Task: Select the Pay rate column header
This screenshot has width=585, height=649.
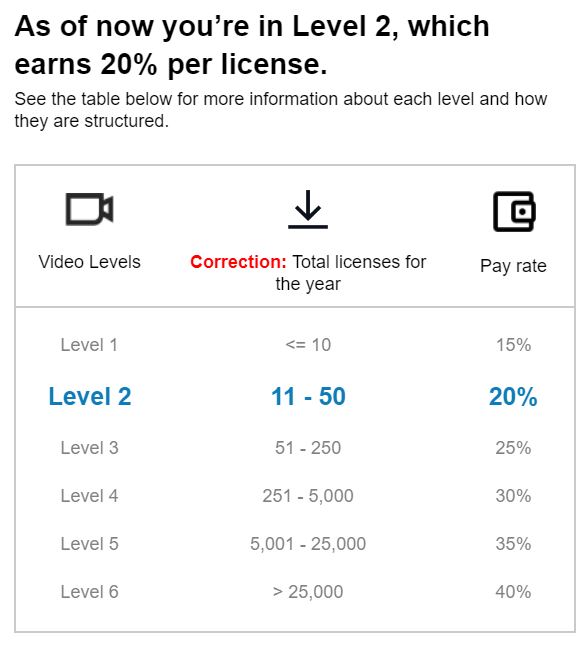Action: 513,266
